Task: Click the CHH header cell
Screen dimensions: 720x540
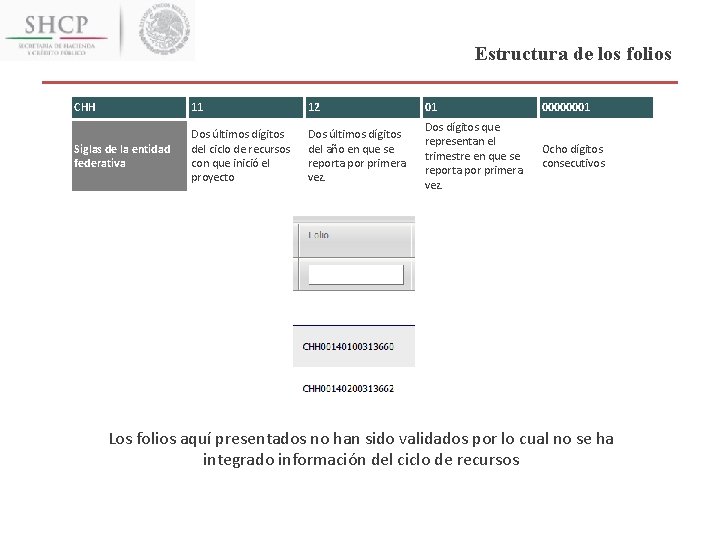Action: [129, 107]
